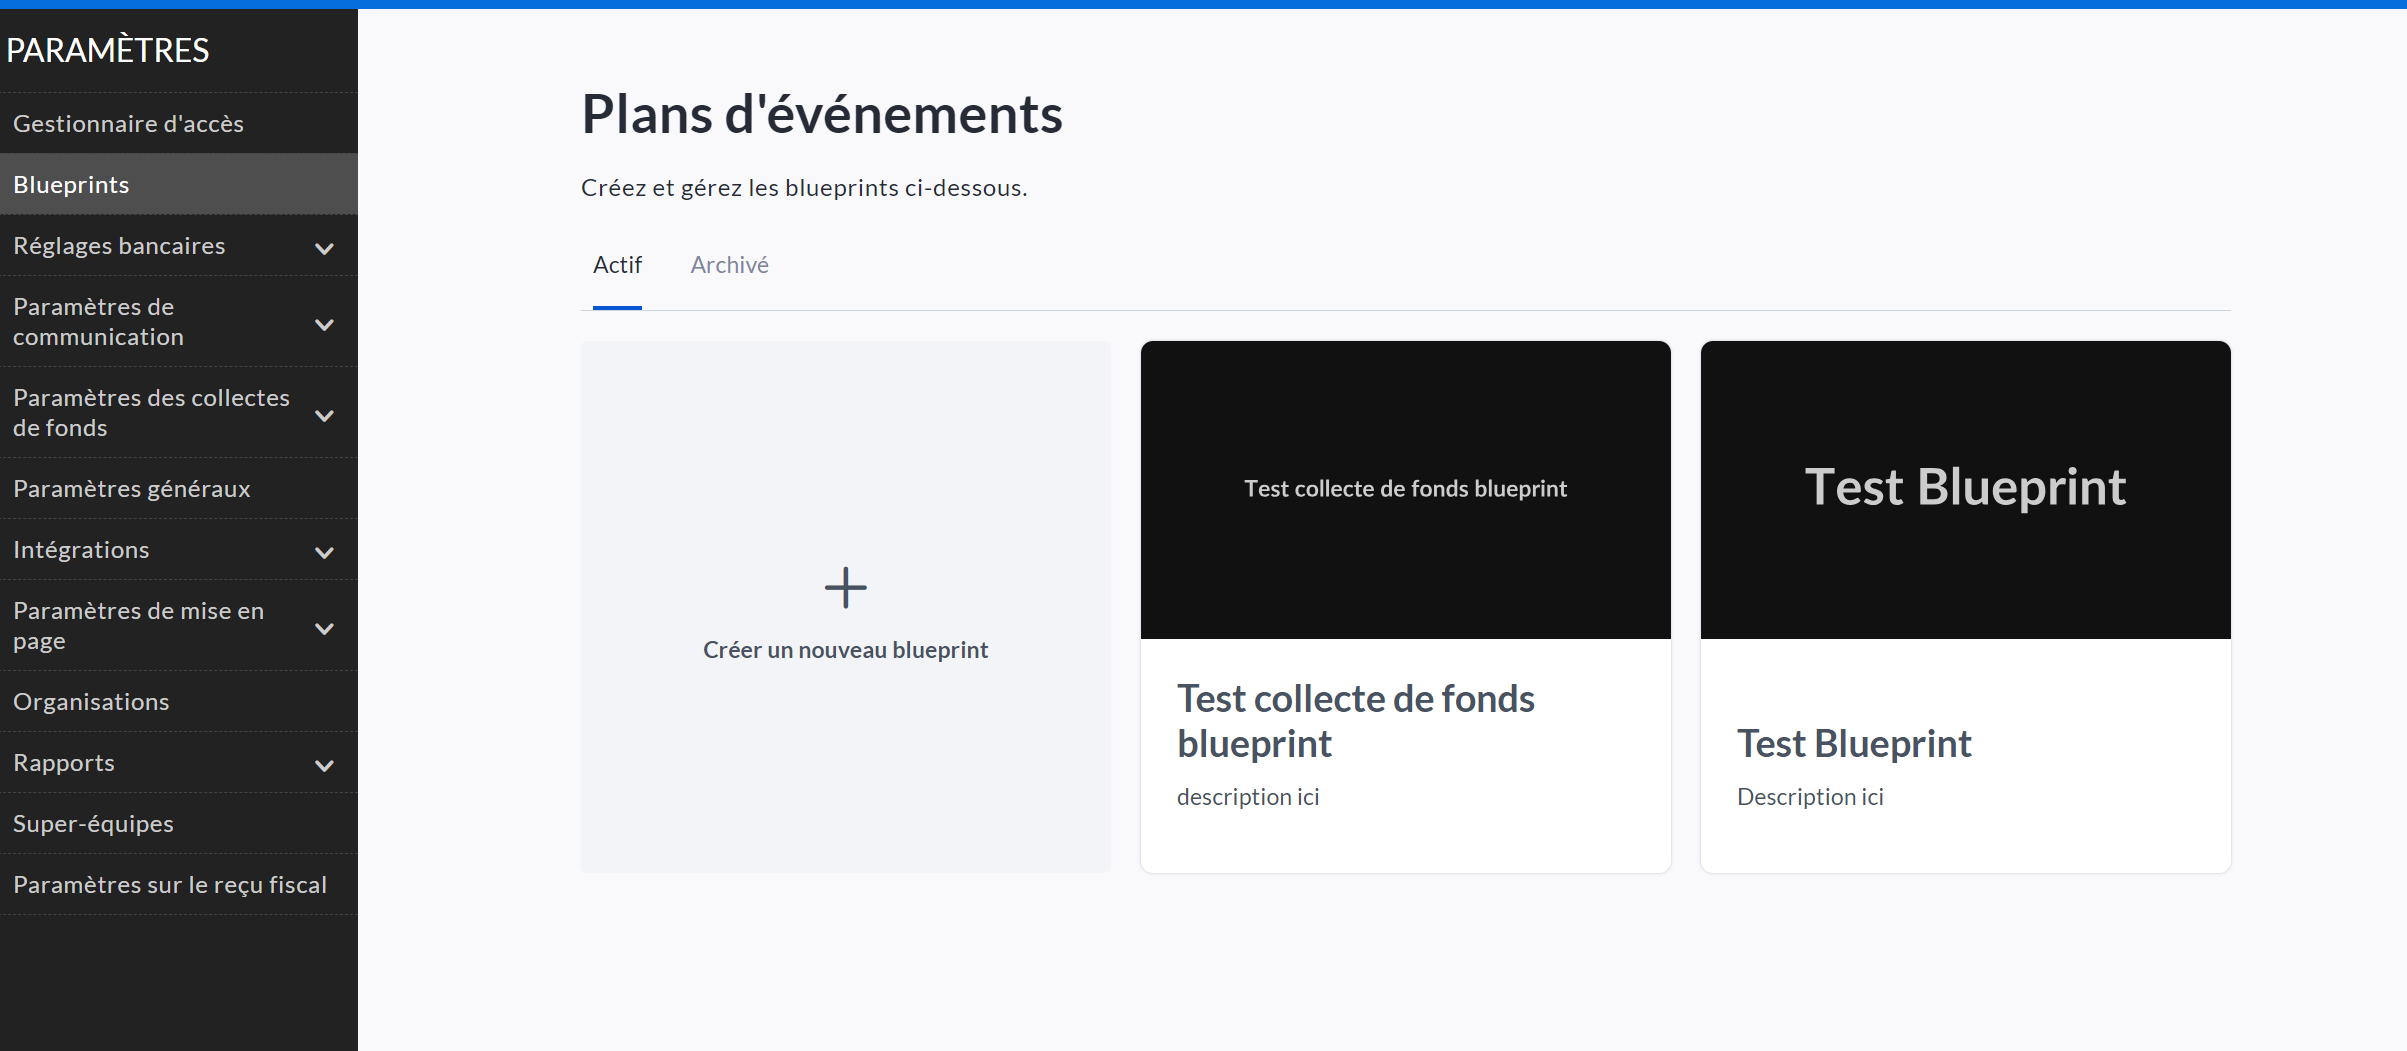2407x1051 pixels.
Task: Select the Actif tab
Action: (x=617, y=265)
